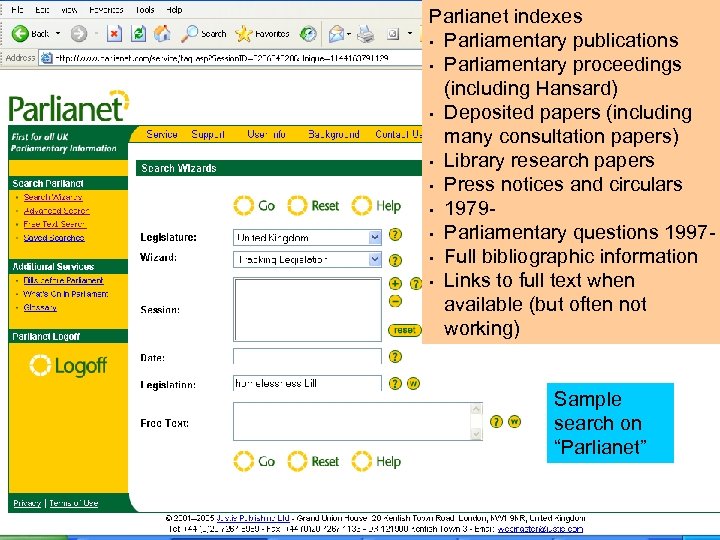Open the Contact Us tab
720x540 pixels.
398,134
